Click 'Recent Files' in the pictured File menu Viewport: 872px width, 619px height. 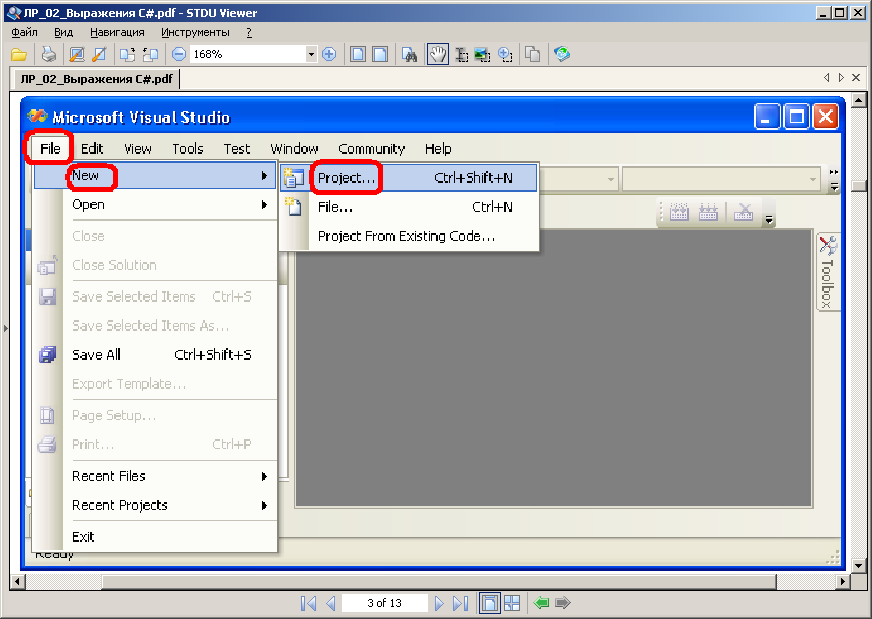tap(108, 476)
